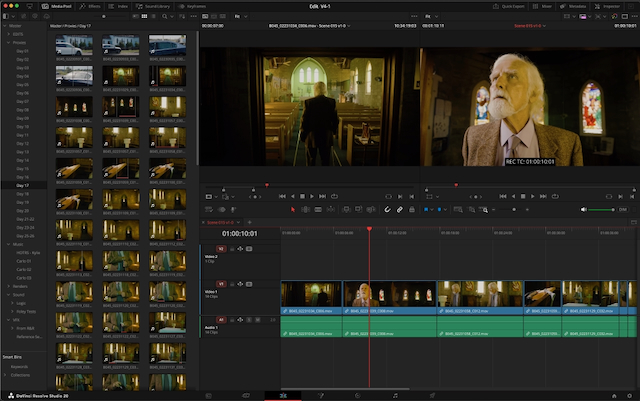Solo the Audio 1 track
640x401 pixels.
pos(249,320)
